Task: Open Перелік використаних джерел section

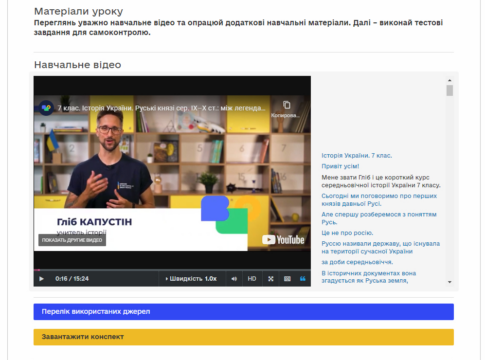Action: (243, 312)
